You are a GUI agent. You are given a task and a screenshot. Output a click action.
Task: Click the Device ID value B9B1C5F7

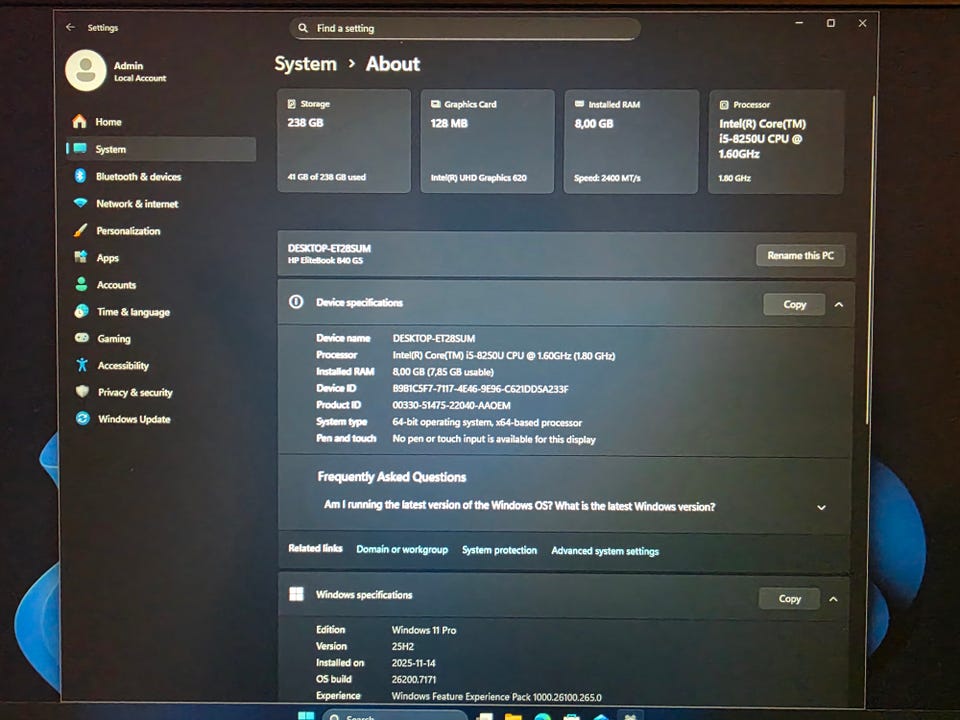480,389
